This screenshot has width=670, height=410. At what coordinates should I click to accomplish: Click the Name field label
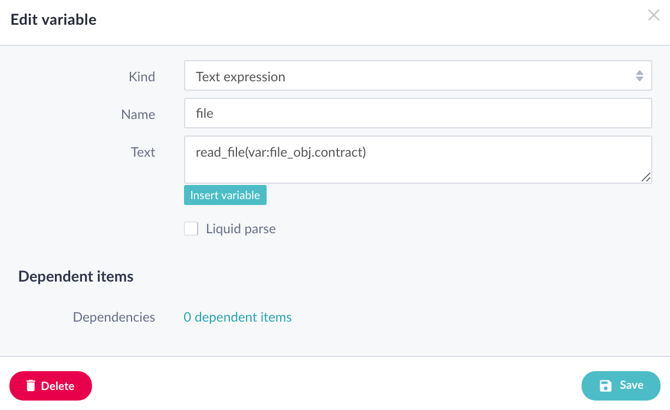(138, 114)
